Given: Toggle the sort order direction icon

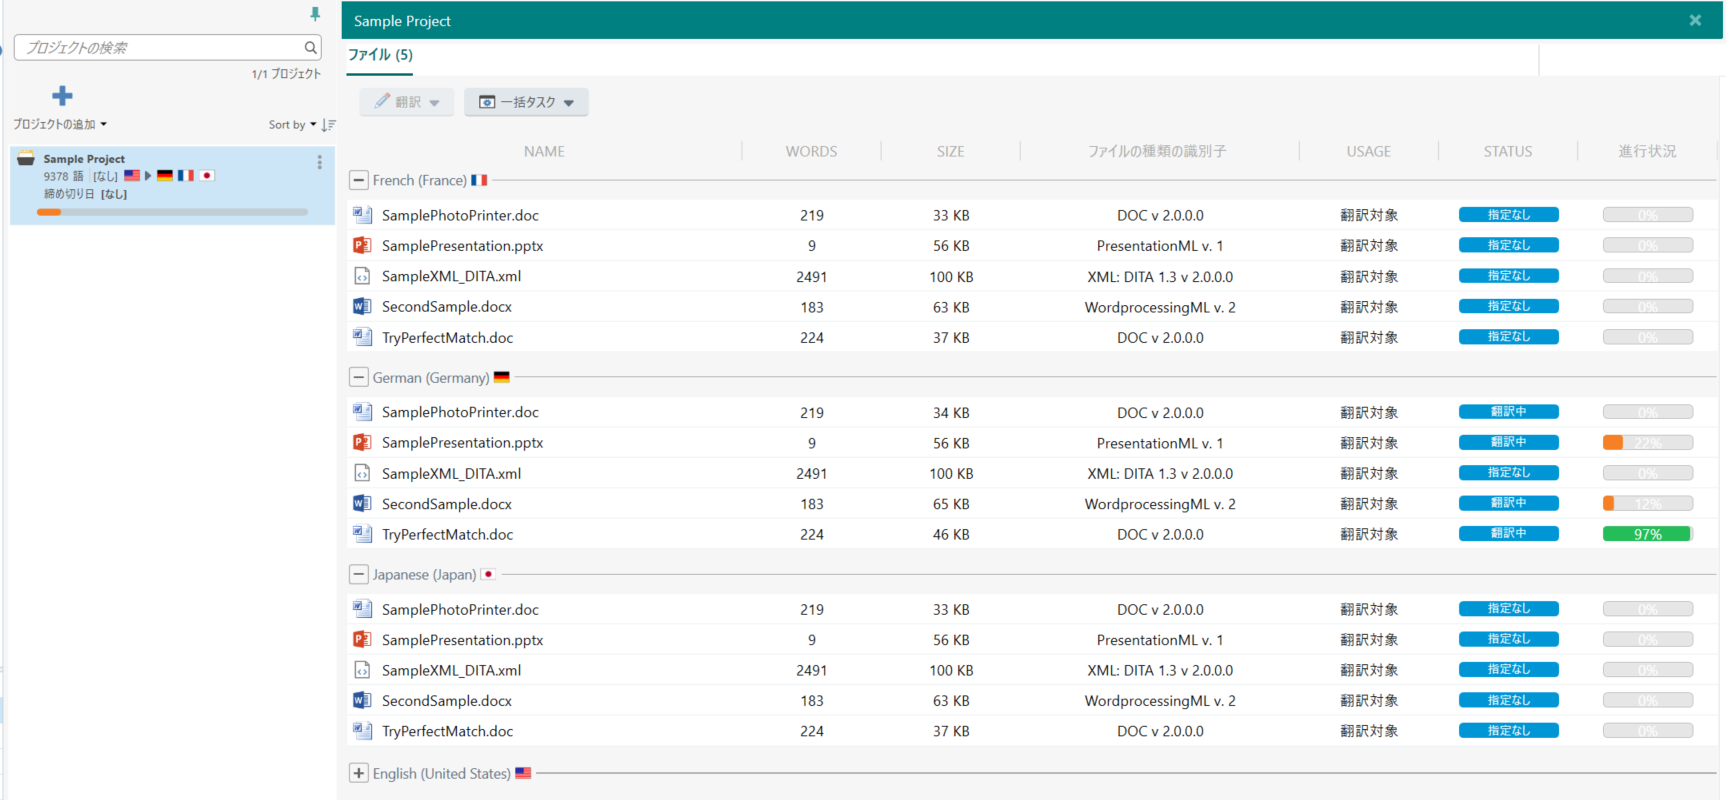Looking at the screenshot, I should [x=329, y=125].
